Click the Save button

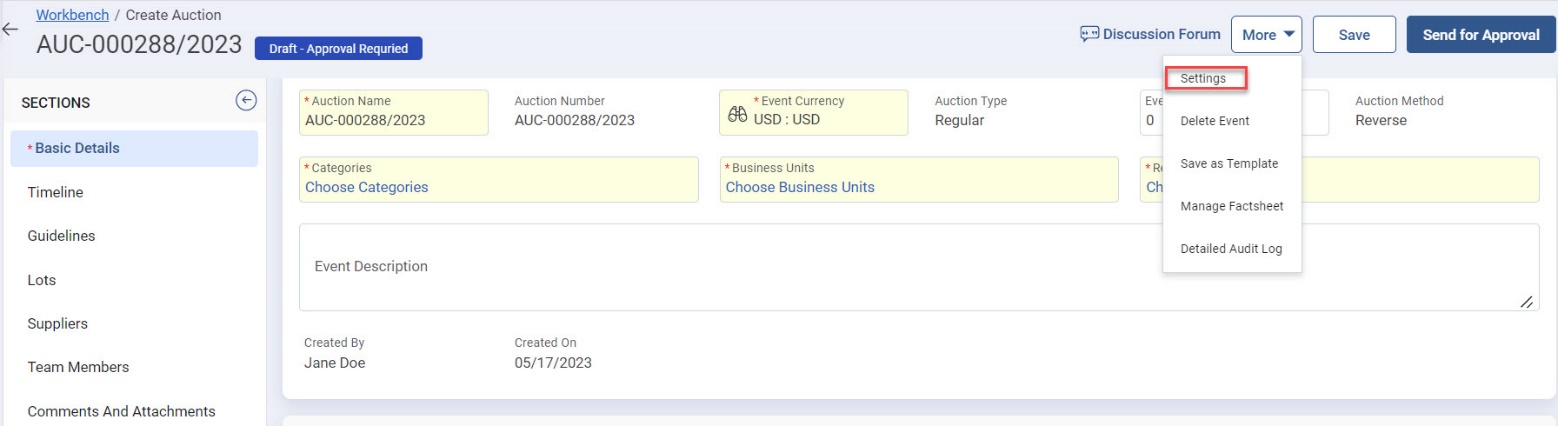click(1354, 35)
